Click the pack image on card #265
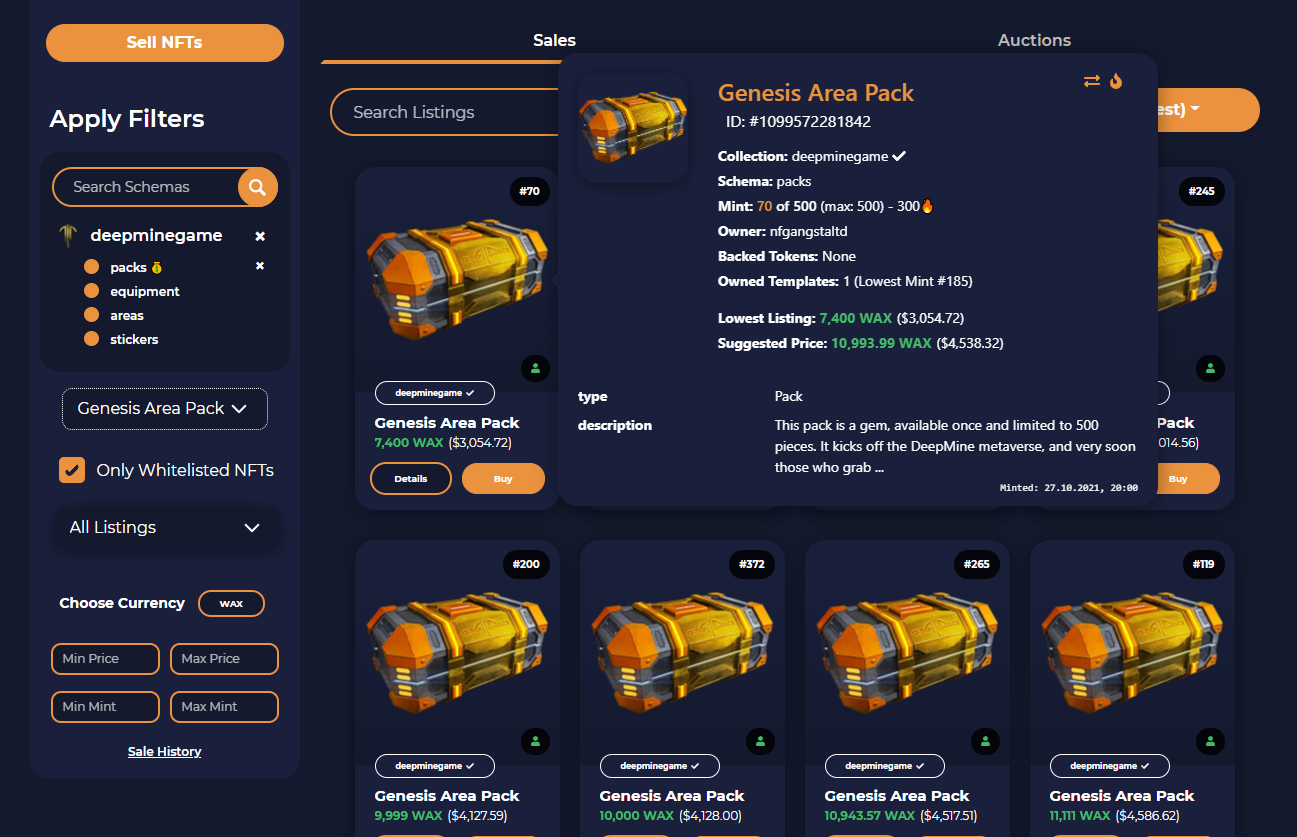The image size is (1297, 837). point(907,651)
